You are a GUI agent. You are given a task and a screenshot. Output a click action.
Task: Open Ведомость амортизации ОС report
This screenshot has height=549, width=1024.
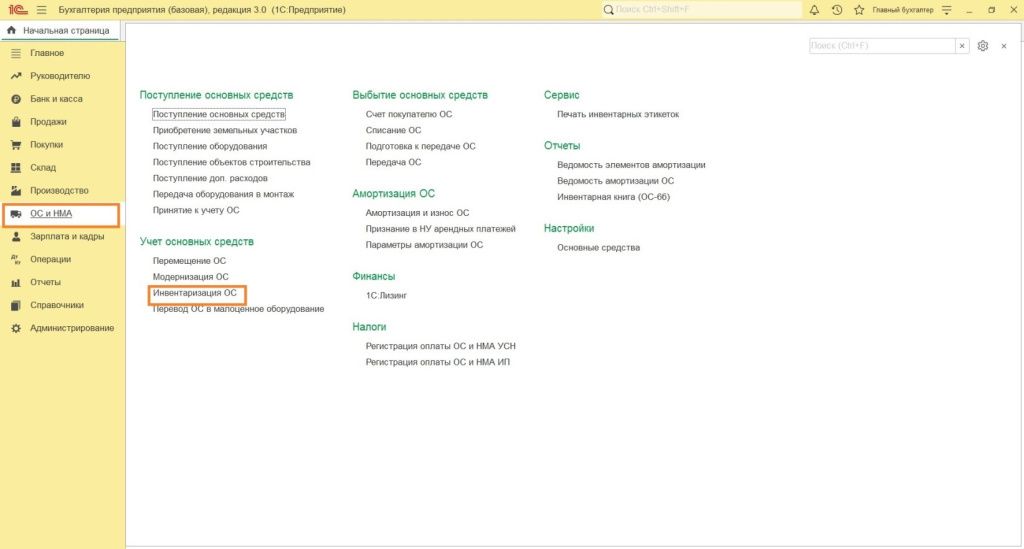click(615, 181)
